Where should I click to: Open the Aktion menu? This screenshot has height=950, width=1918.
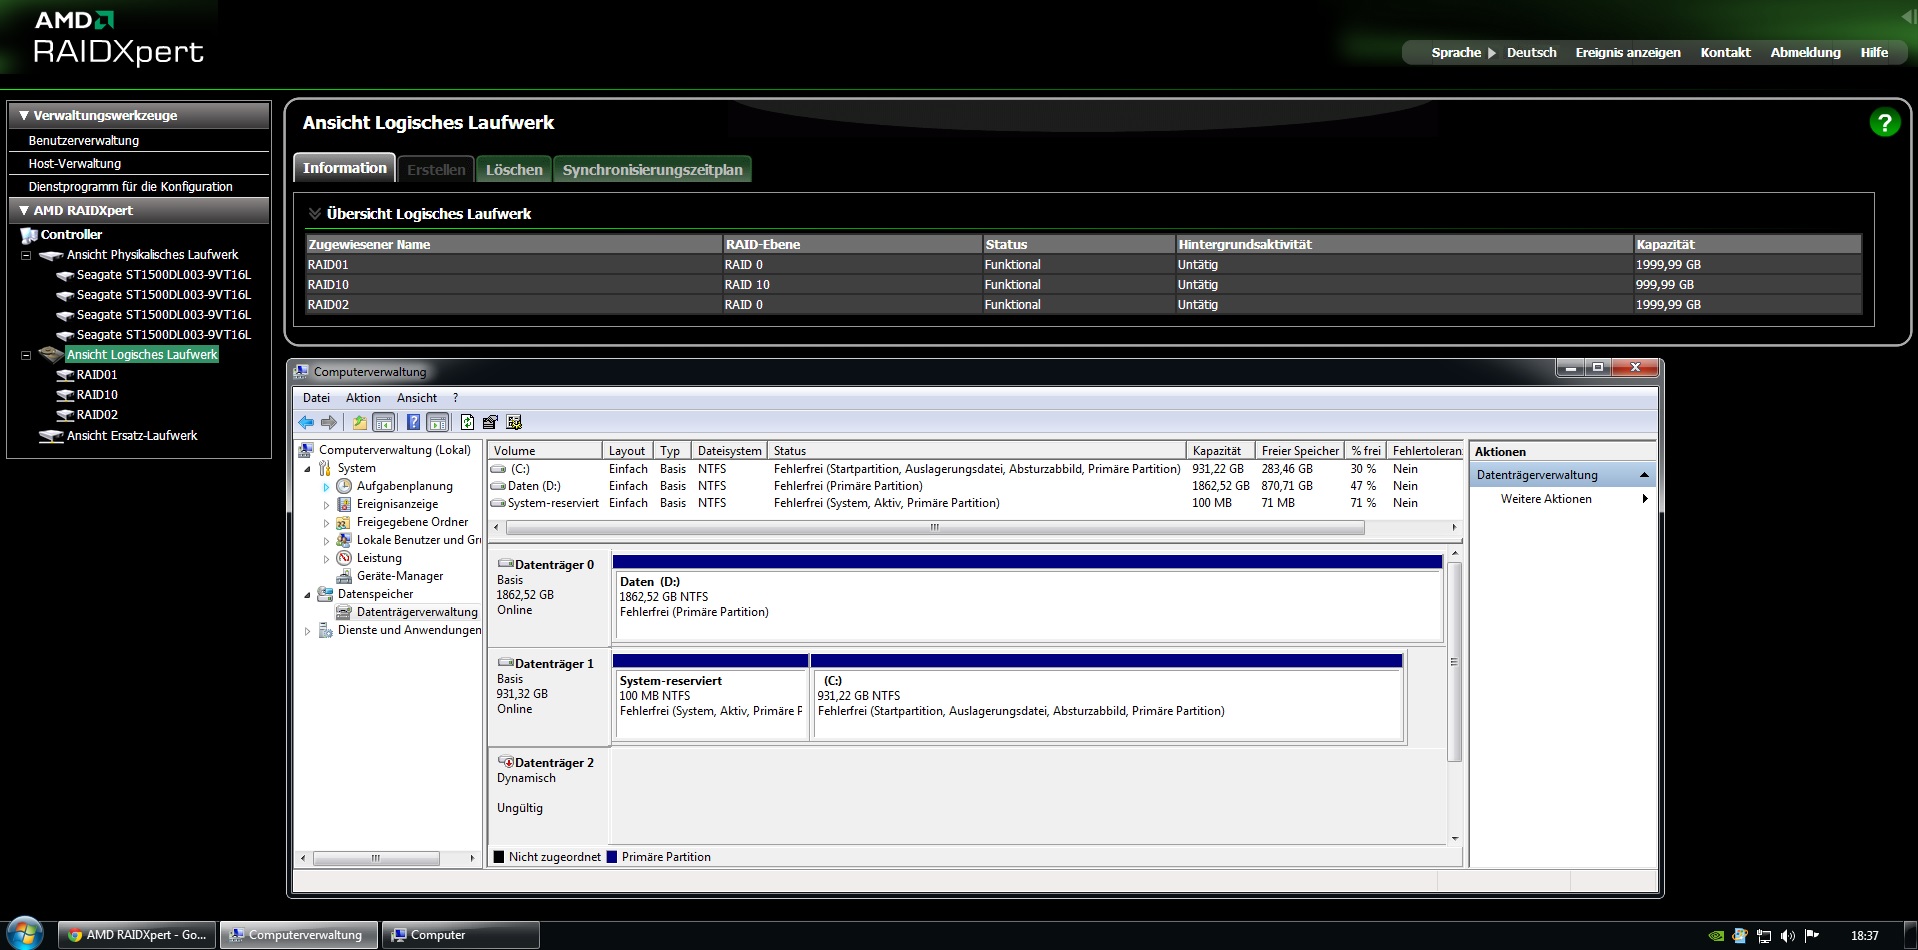[x=363, y=398]
